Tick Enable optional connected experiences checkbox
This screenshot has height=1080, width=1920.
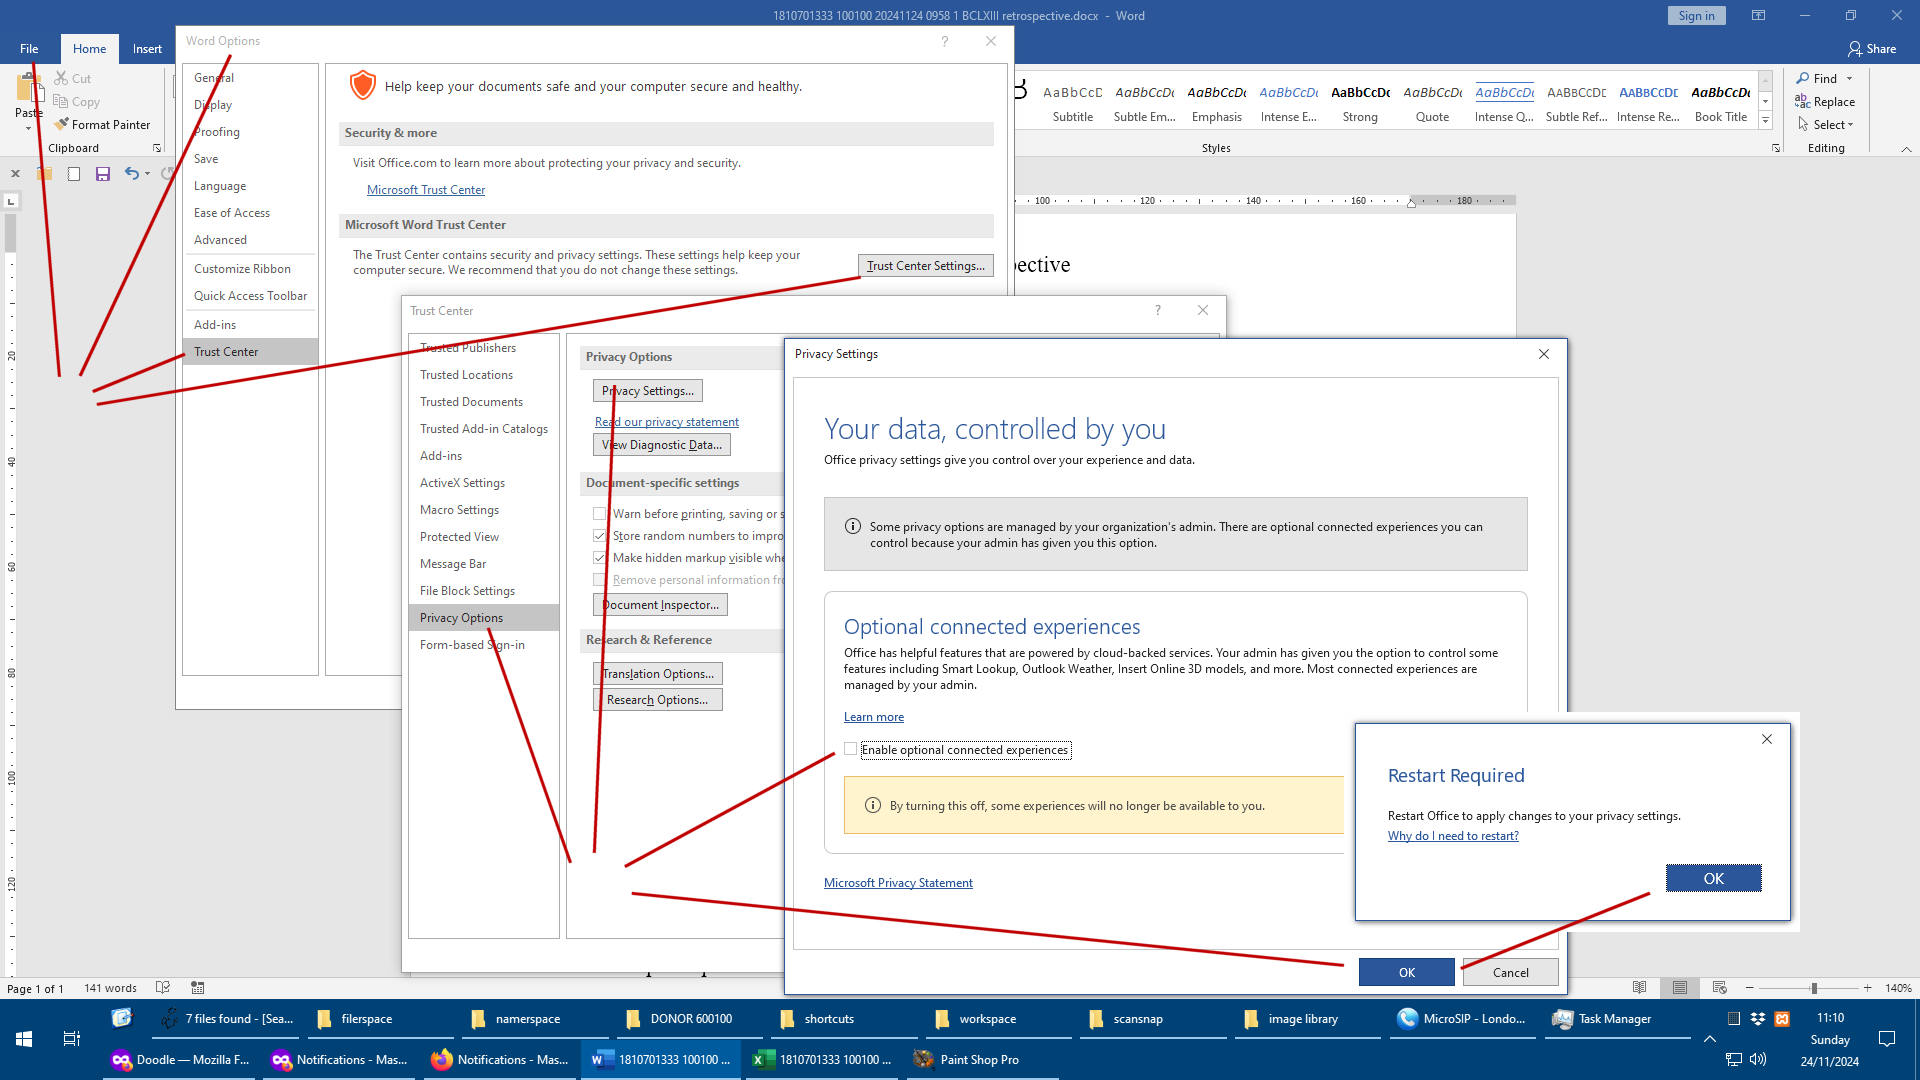[x=851, y=749]
